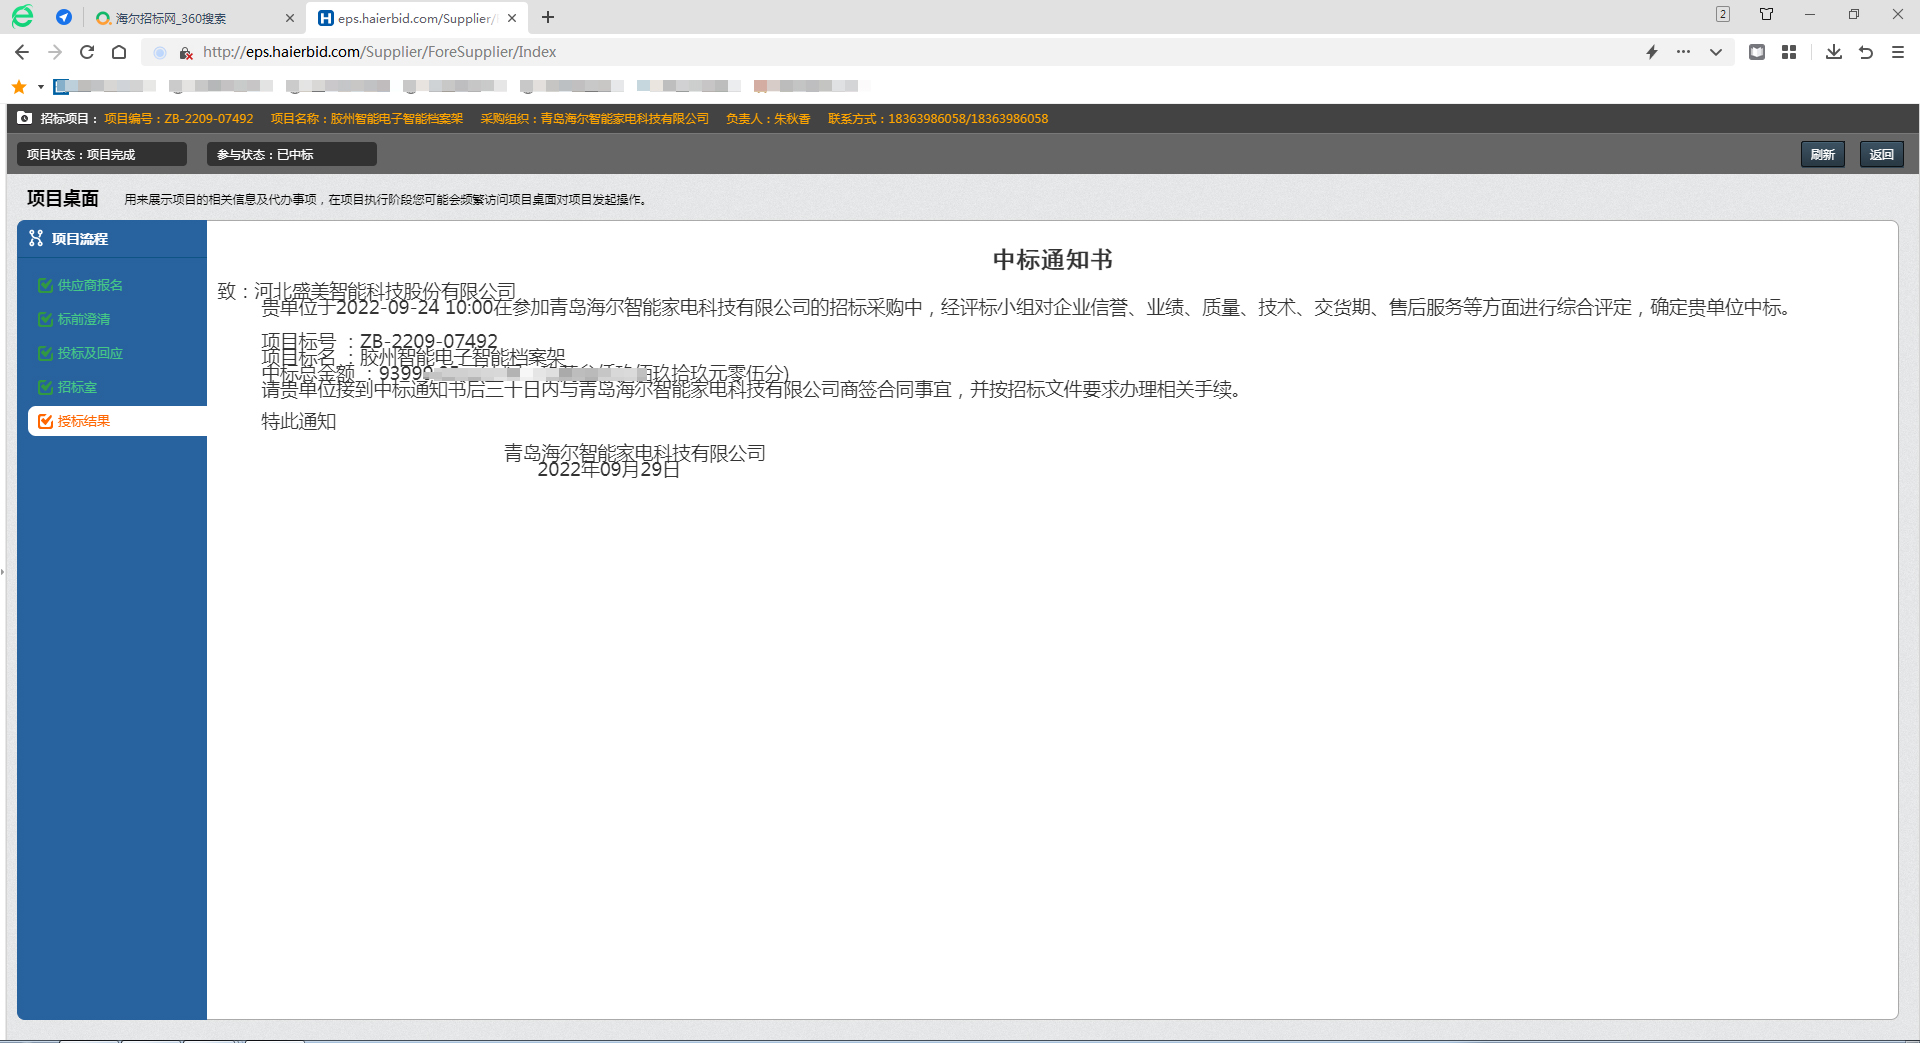Screen dimensions: 1920x1043
Task: Expand the address bar dropdown chevron
Action: coord(1716,52)
